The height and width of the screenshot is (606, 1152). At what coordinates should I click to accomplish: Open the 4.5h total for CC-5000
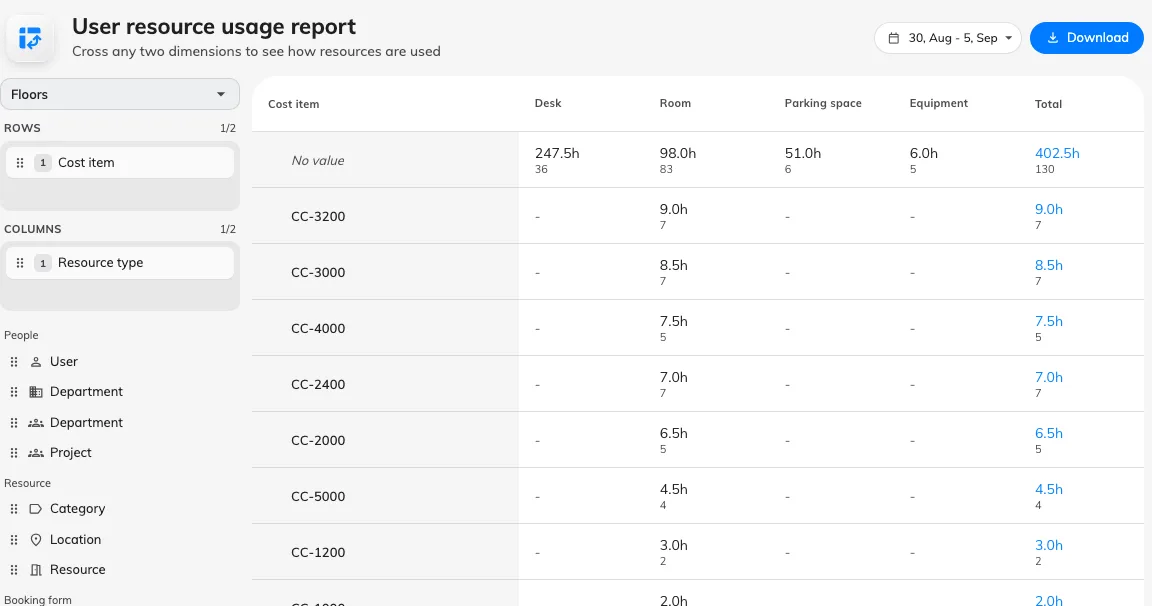click(x=1048, y=489)
